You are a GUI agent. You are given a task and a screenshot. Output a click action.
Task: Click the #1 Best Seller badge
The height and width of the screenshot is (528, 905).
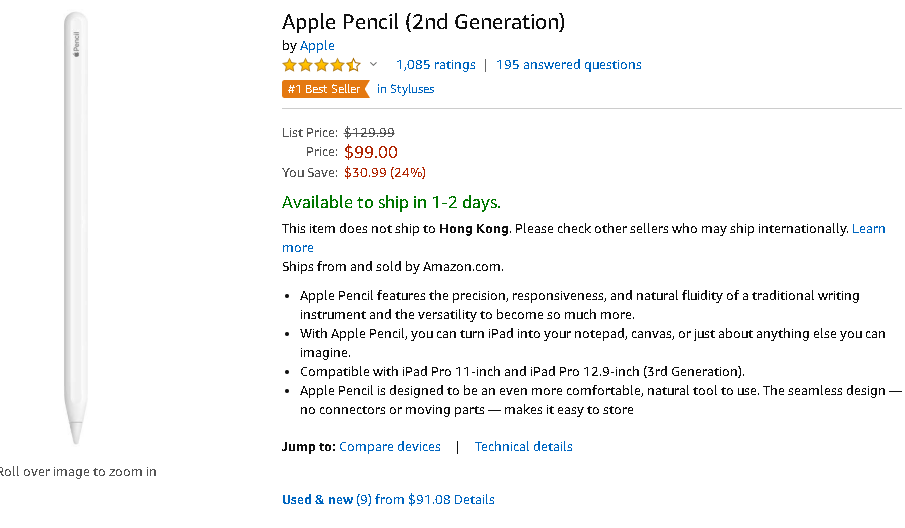[325, 89]
